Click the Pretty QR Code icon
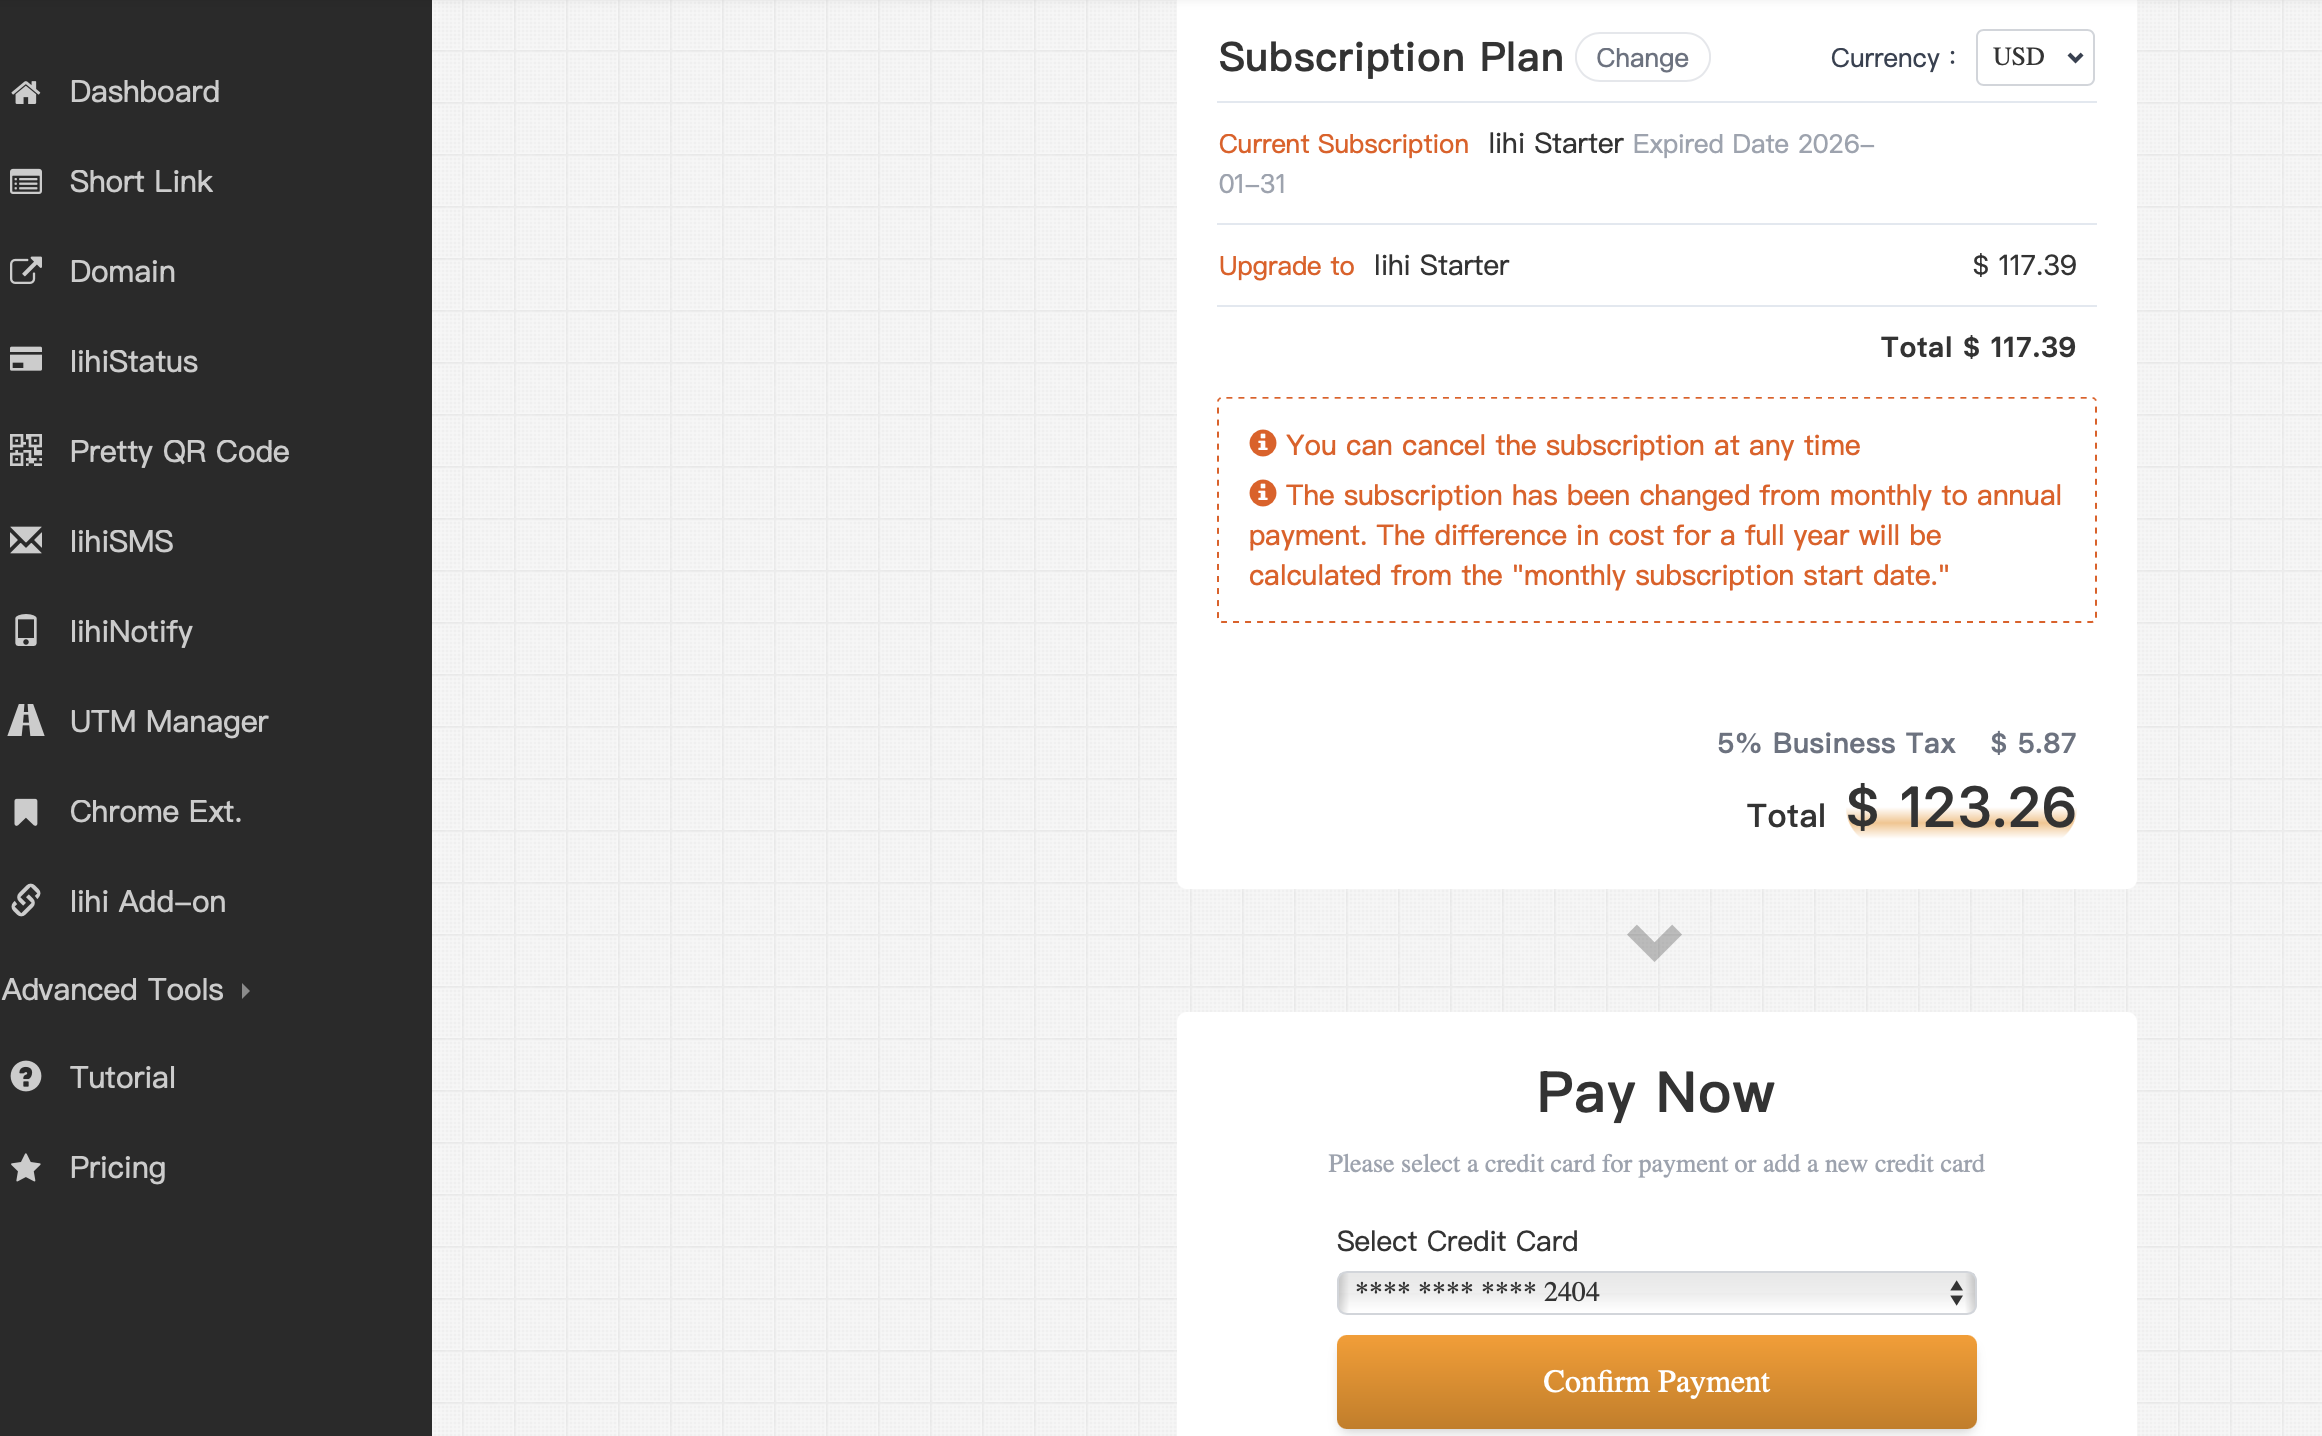2322x1436 pixels. (x=26, y=450)
